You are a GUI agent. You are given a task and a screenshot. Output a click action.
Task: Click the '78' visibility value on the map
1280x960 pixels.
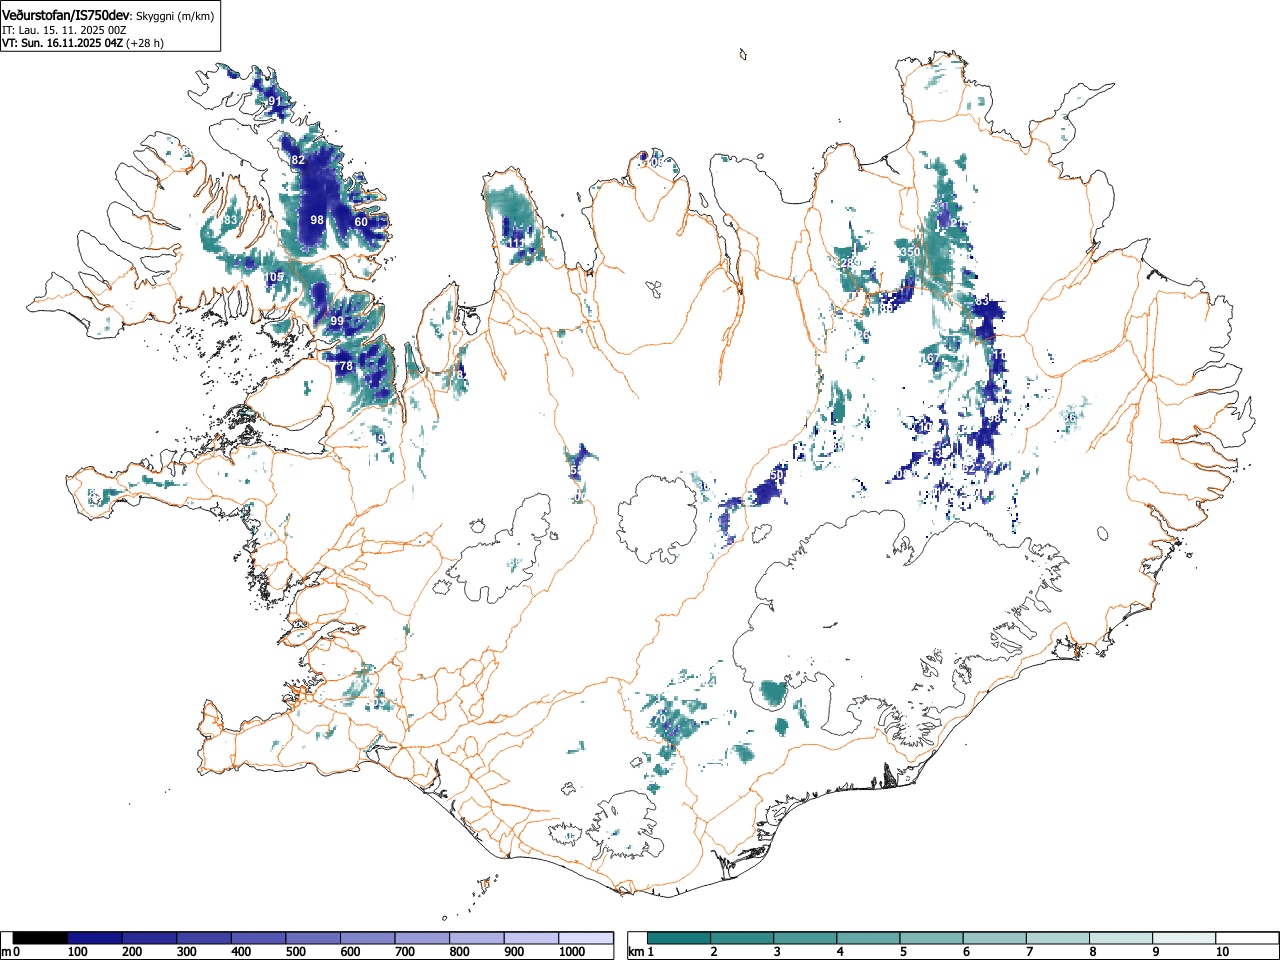click(x=346, y=367)
